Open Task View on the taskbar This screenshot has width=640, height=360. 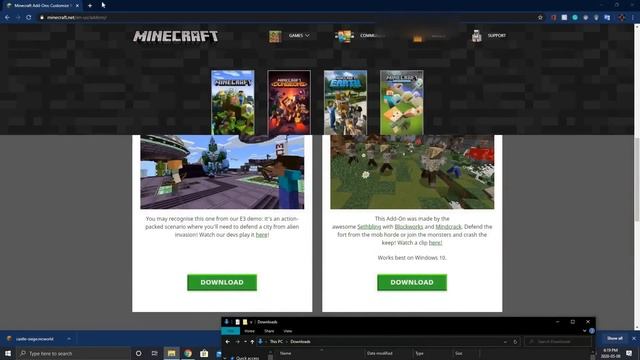[x=154, y=353]
